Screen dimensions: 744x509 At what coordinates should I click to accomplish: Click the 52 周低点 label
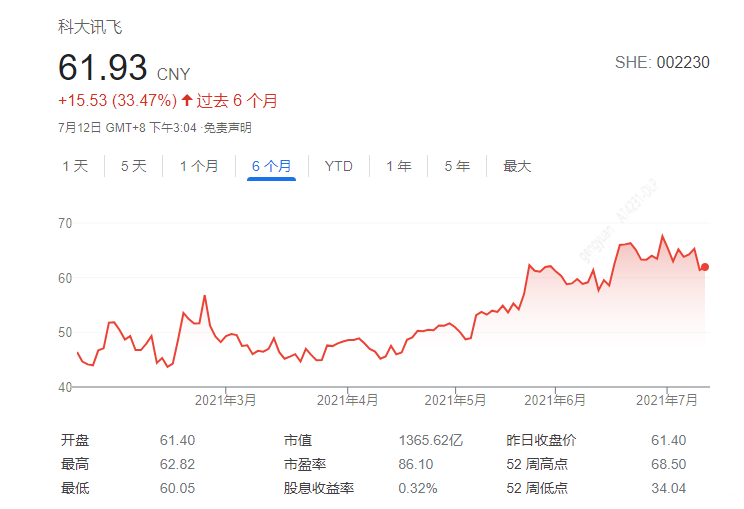click(x=537, y=488)
